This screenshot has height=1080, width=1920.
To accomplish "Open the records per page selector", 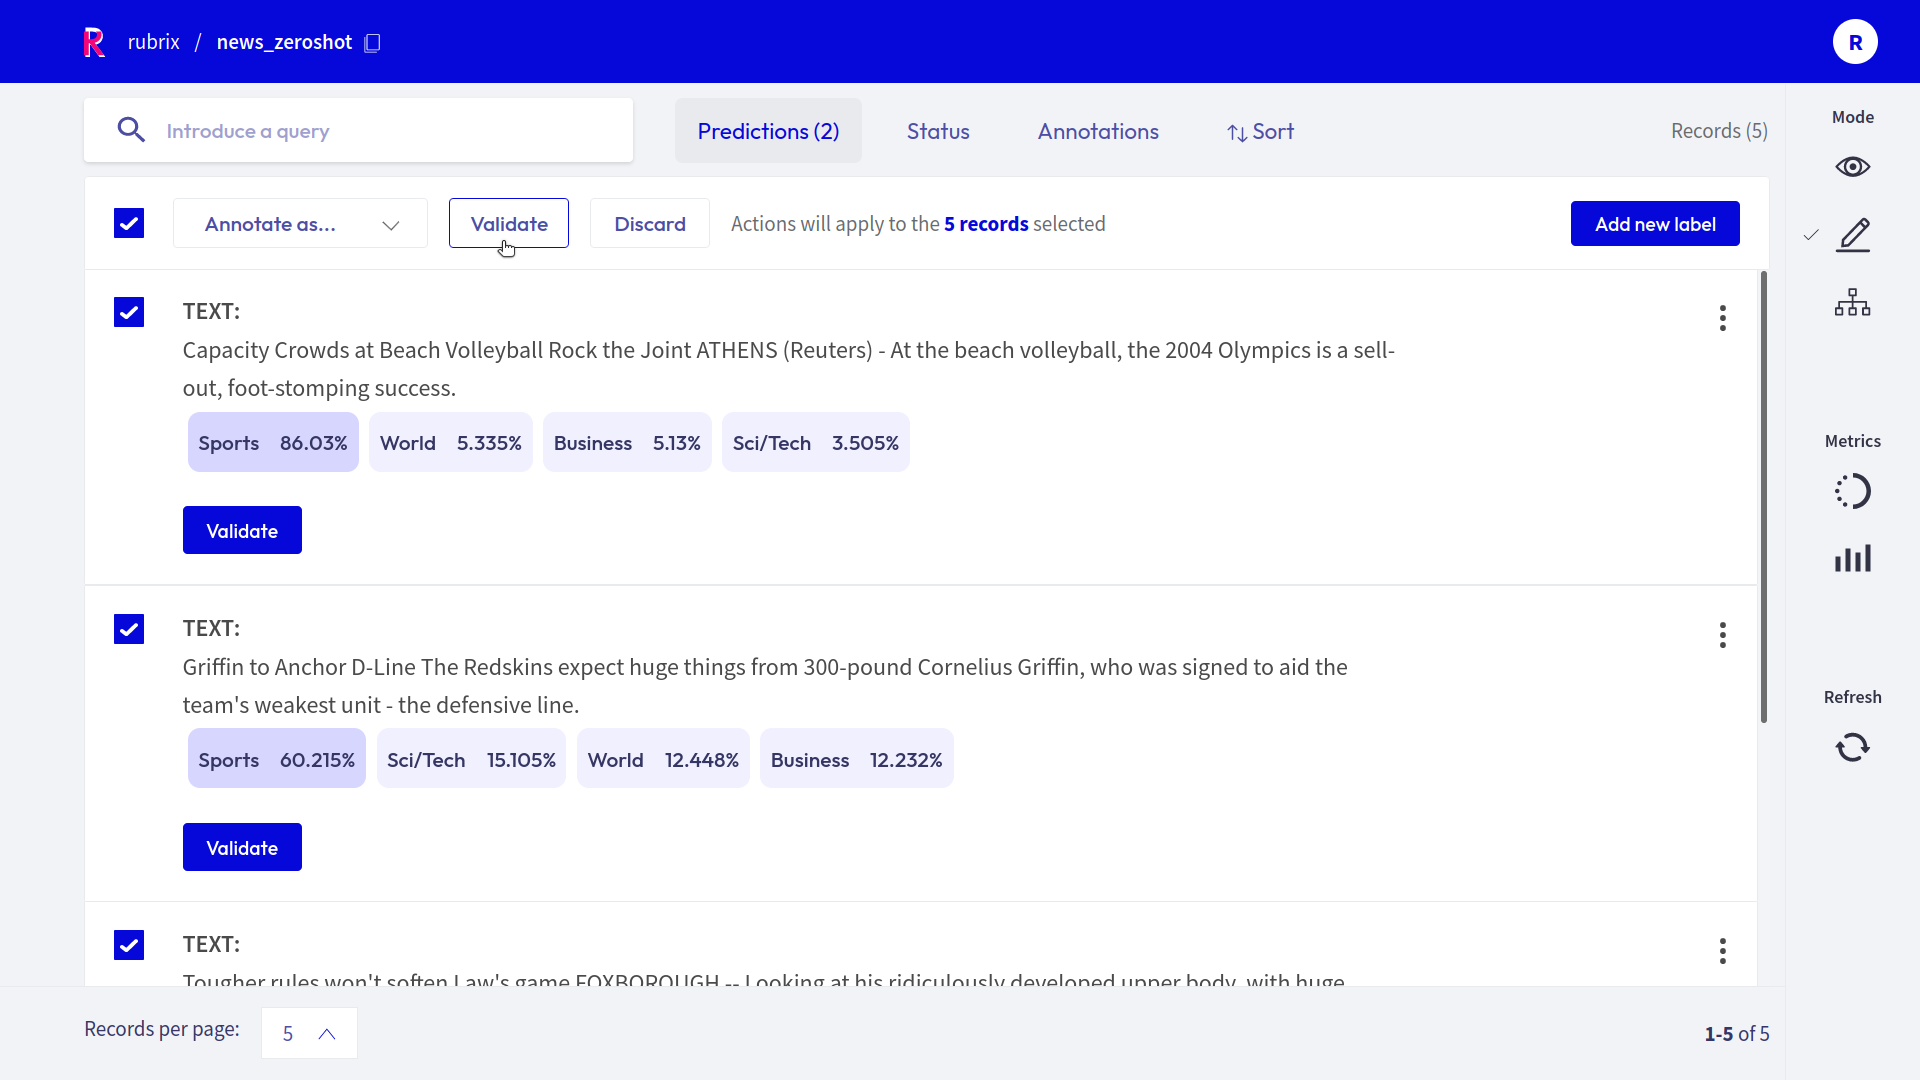I will [309, 1033].
